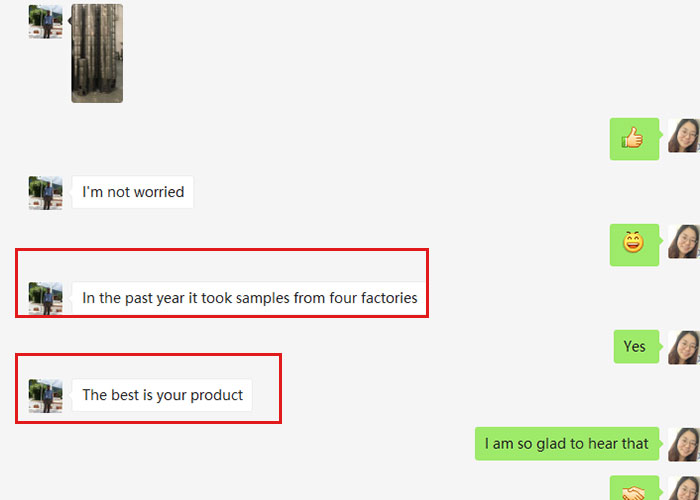The height and width of the screenshot is (500, 700).
Task: Select the "I'm not worried" message
Action: pos(133,192)
